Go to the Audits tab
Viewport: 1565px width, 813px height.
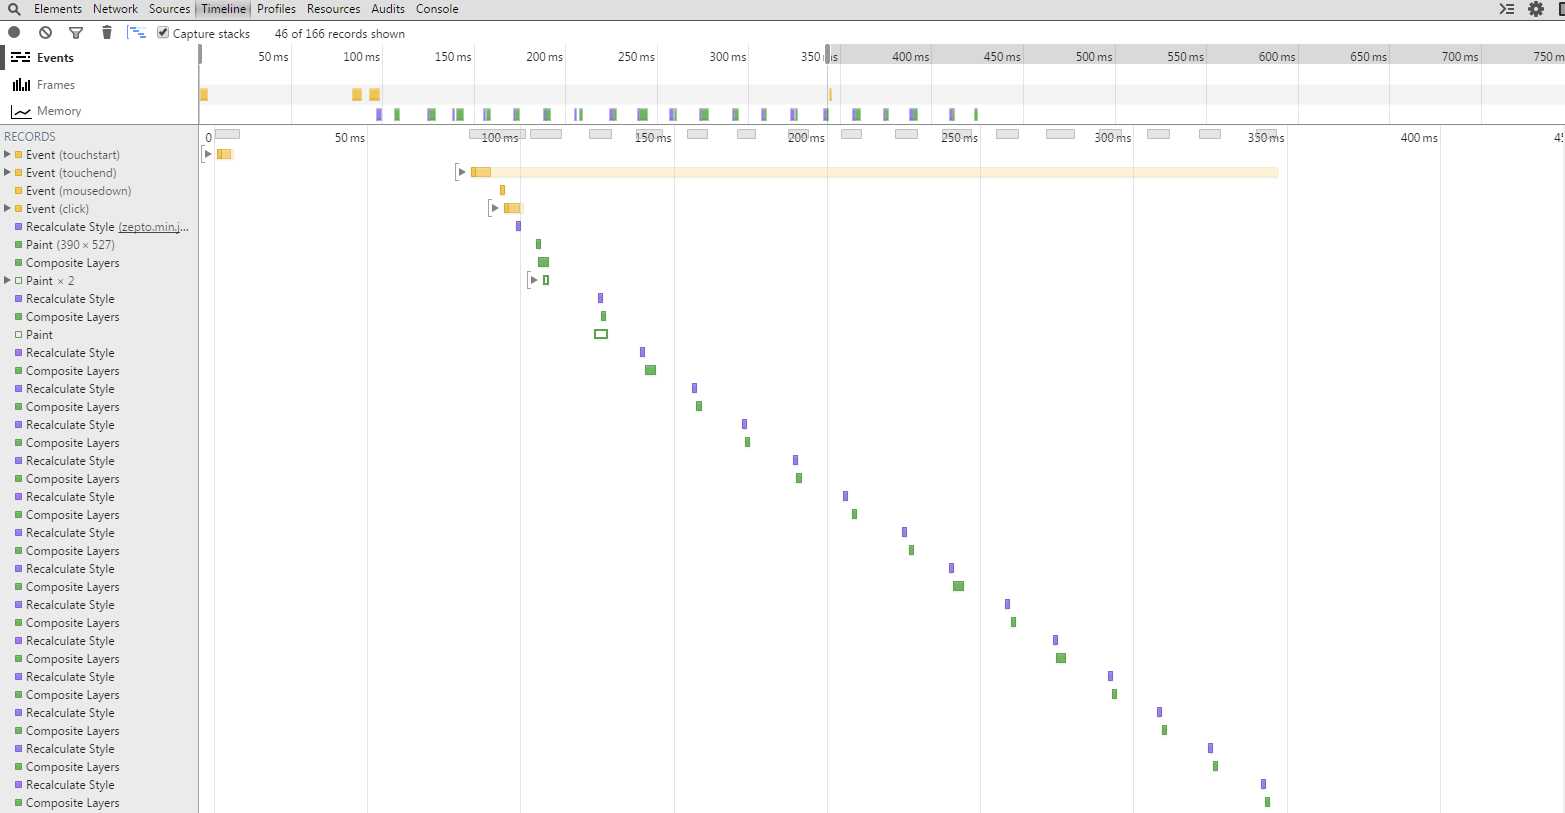388,9
